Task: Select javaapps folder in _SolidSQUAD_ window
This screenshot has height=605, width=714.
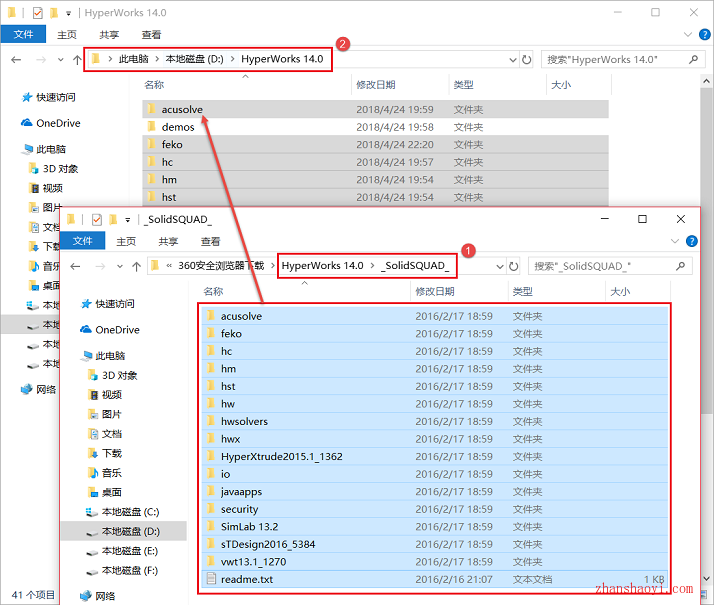Action: pos(435,491)
